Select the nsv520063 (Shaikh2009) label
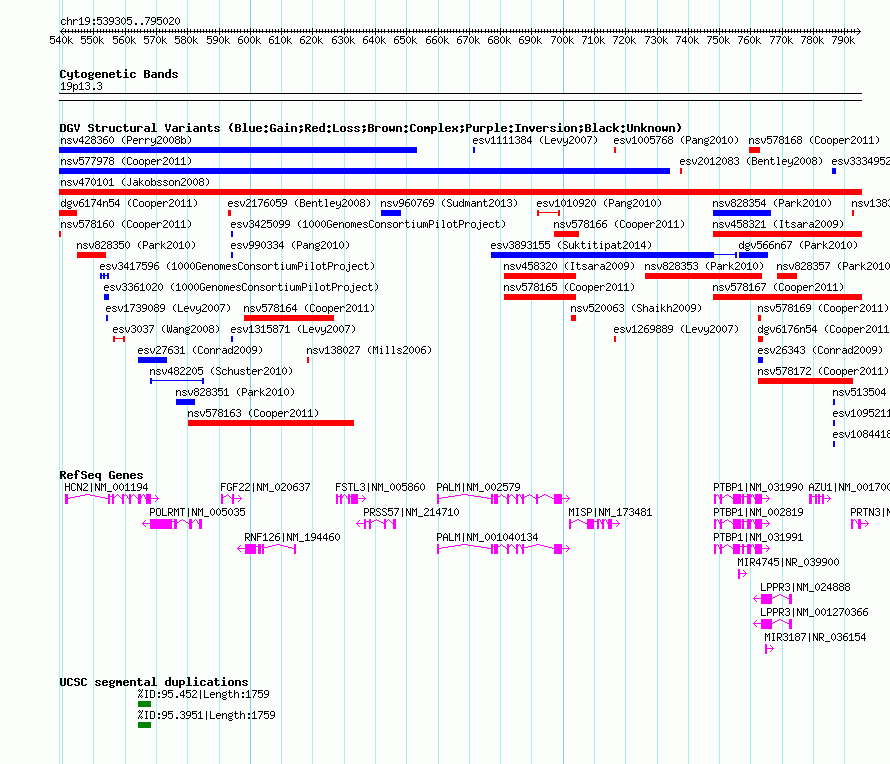The width and height of the screenshot is (890, 764). coord(636,308)
